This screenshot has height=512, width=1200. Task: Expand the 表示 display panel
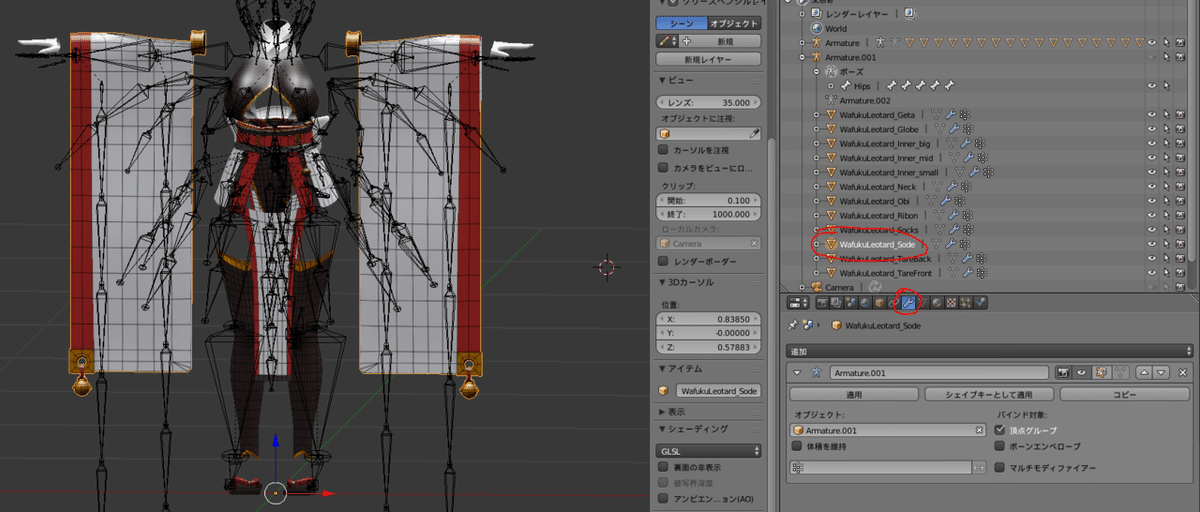pyautogui.click(x=673, y=411)
